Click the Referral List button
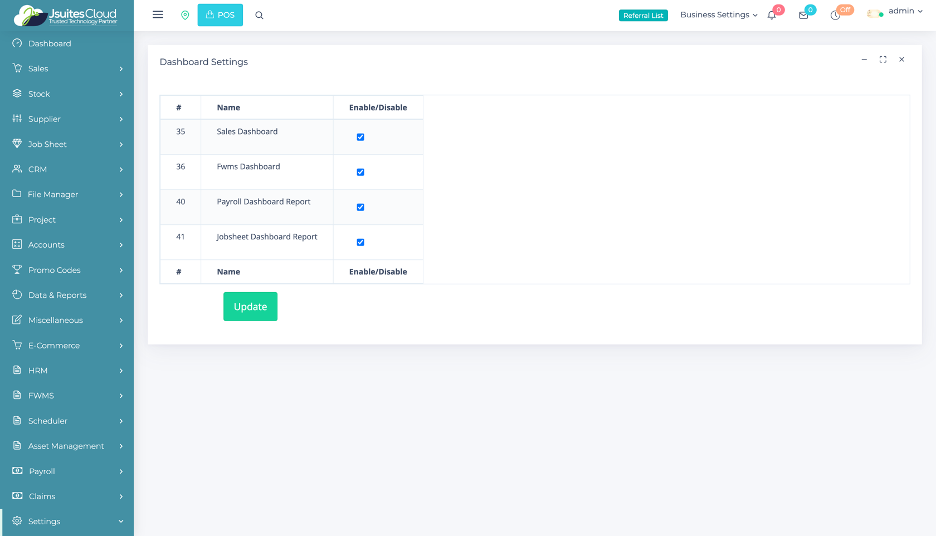Image resolution: width=936 pixels, height=536 pixels. (x=643, y=15)
